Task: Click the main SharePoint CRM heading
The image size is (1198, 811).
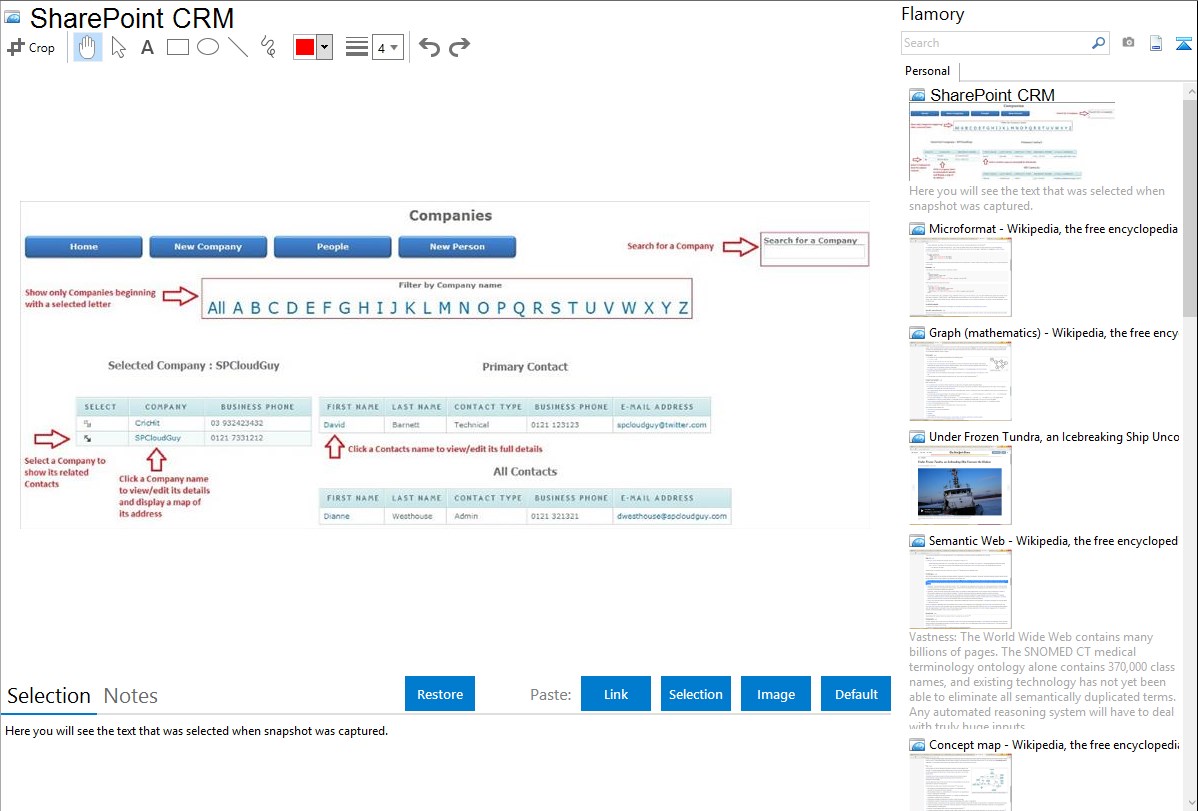Action: (x=131, y=18)
